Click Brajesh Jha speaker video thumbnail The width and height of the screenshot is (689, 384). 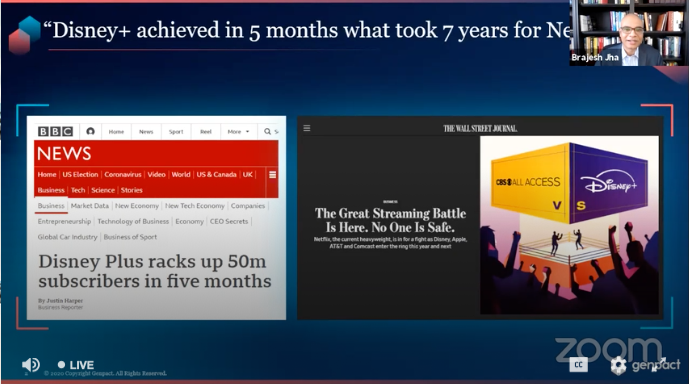click(x=629, y=33)
